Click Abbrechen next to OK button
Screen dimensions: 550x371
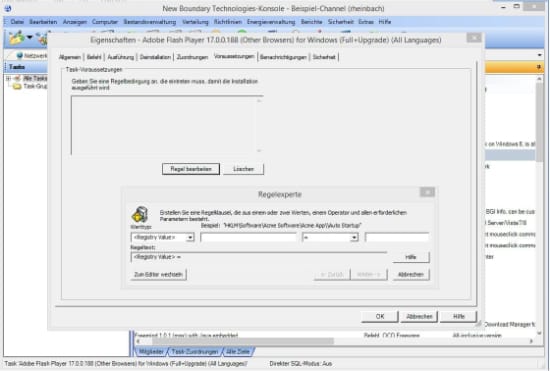click(x=419, y=316)
